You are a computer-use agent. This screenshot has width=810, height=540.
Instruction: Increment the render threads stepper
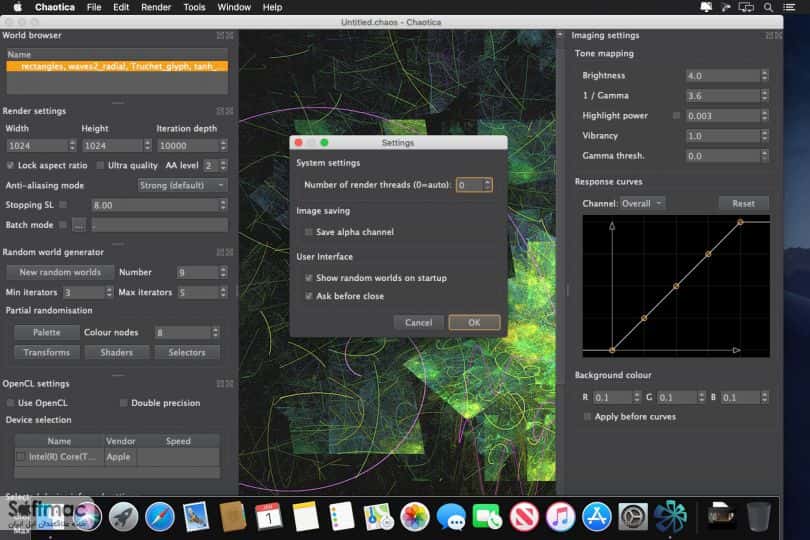[x=487, y=181]
